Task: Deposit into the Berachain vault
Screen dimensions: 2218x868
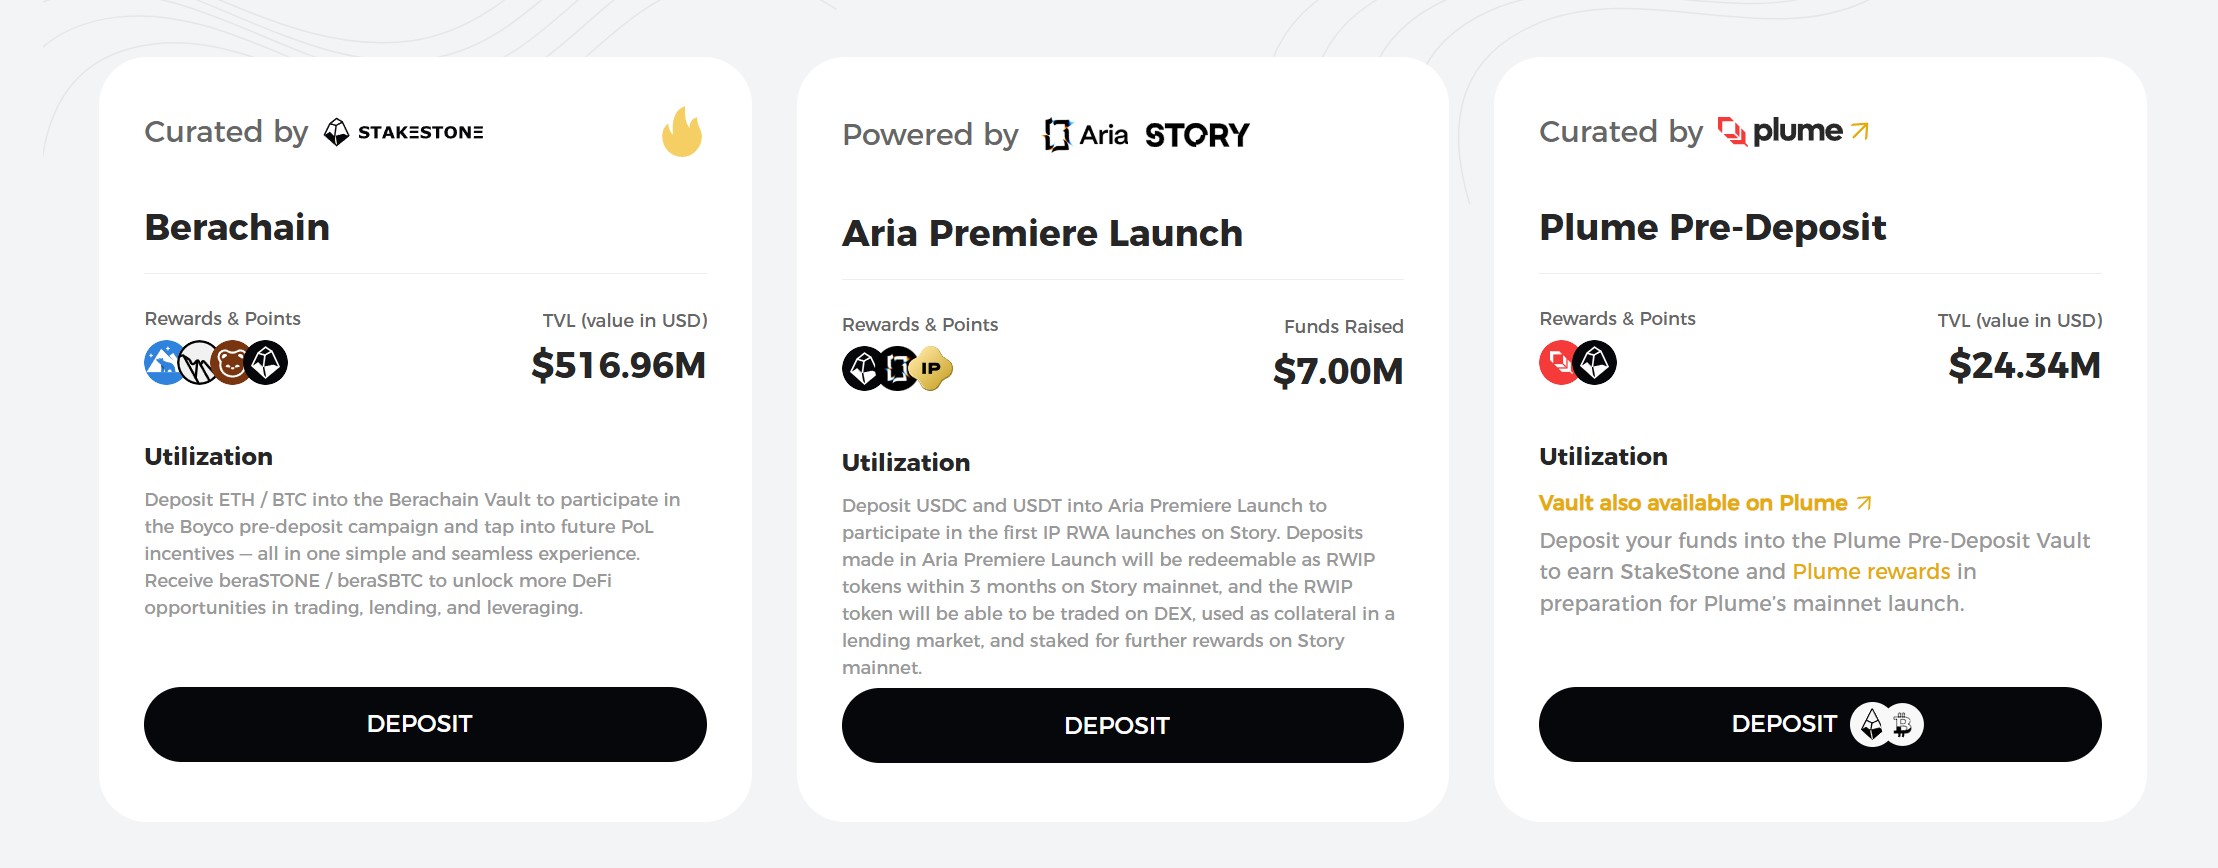Action: [425, 724]
